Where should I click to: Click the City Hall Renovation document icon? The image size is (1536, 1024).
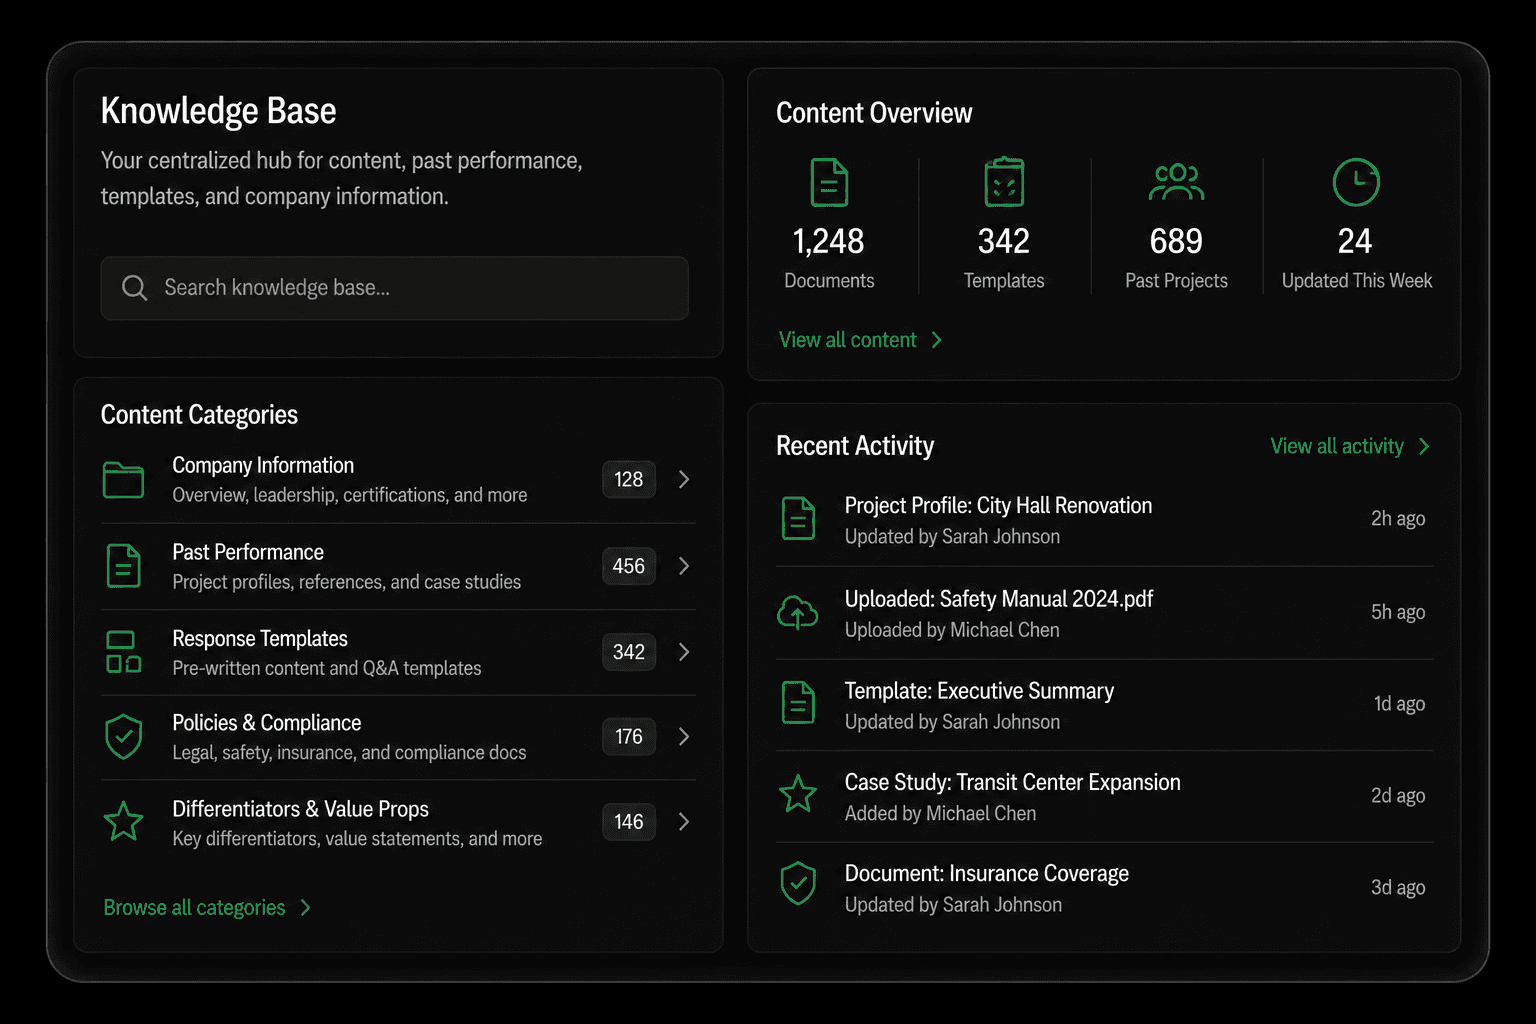(798, 519)
